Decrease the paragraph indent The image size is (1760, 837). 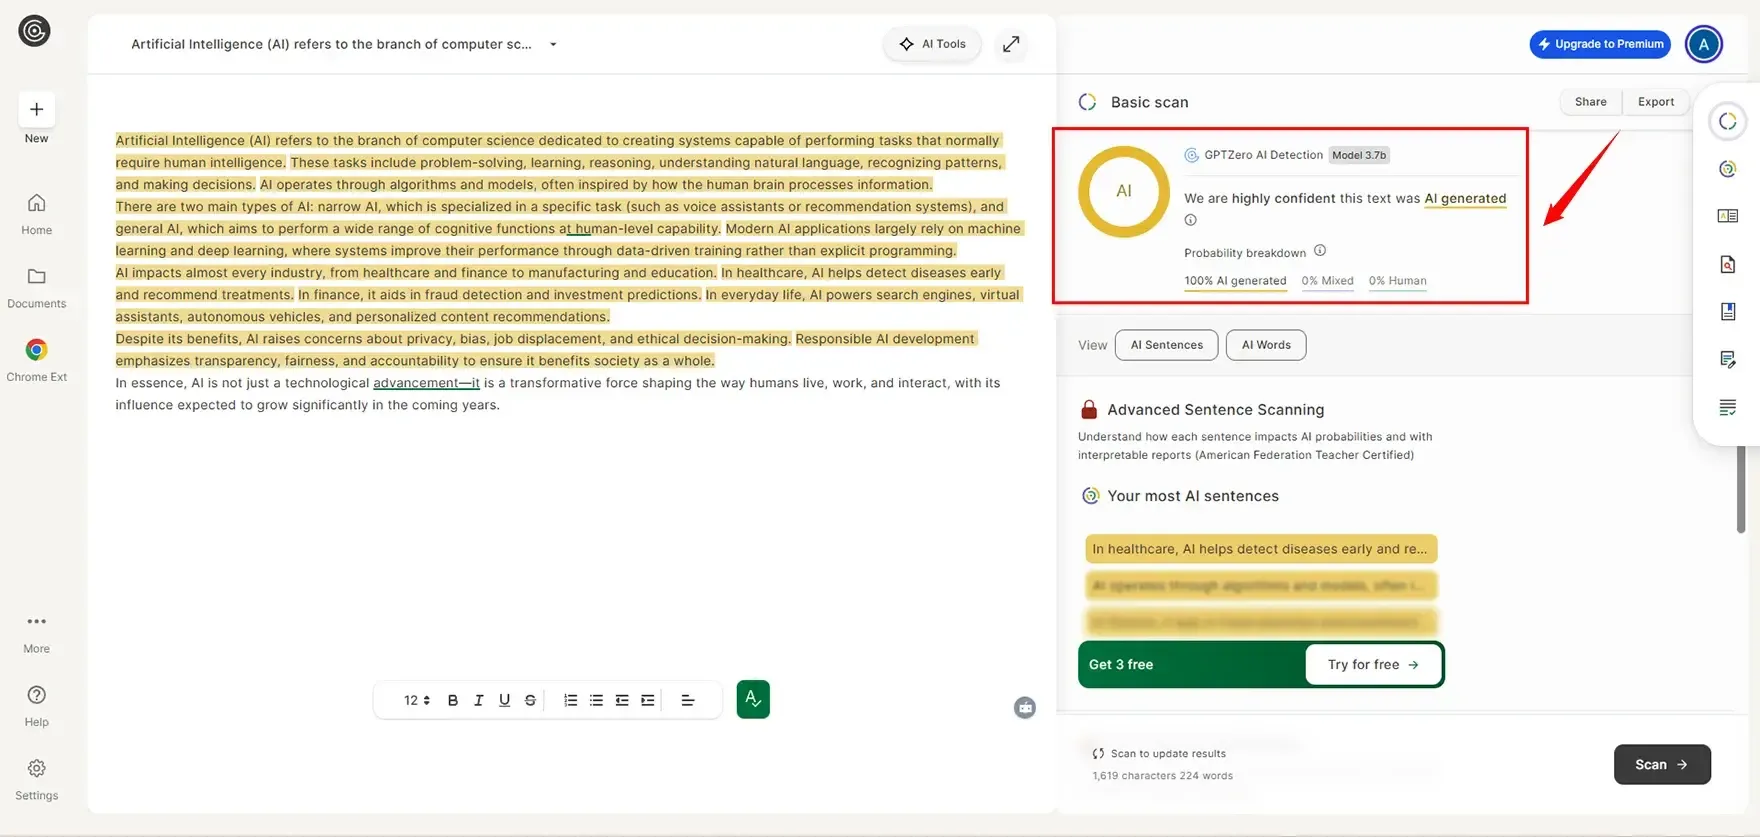622,700
